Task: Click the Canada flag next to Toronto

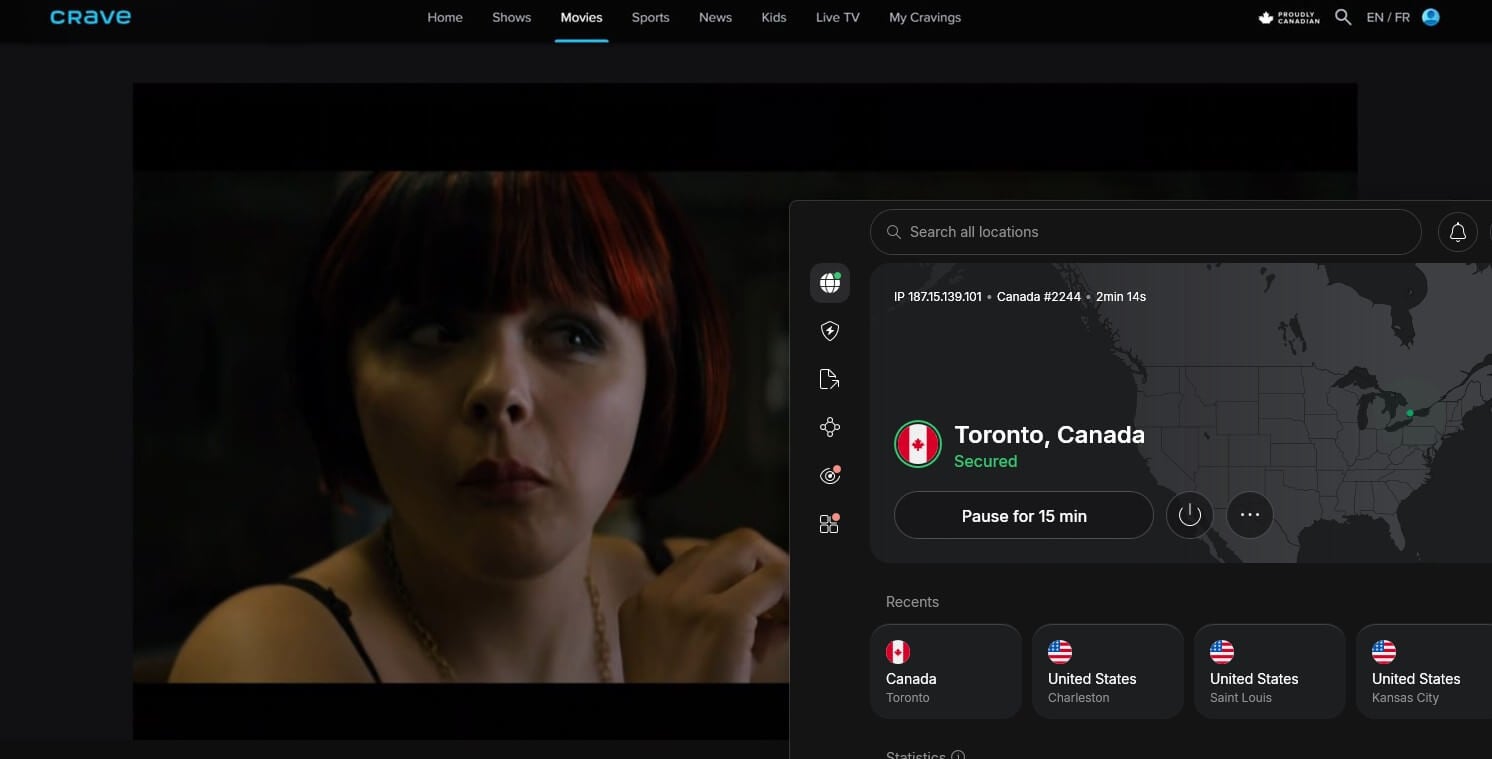Action: 917,444
